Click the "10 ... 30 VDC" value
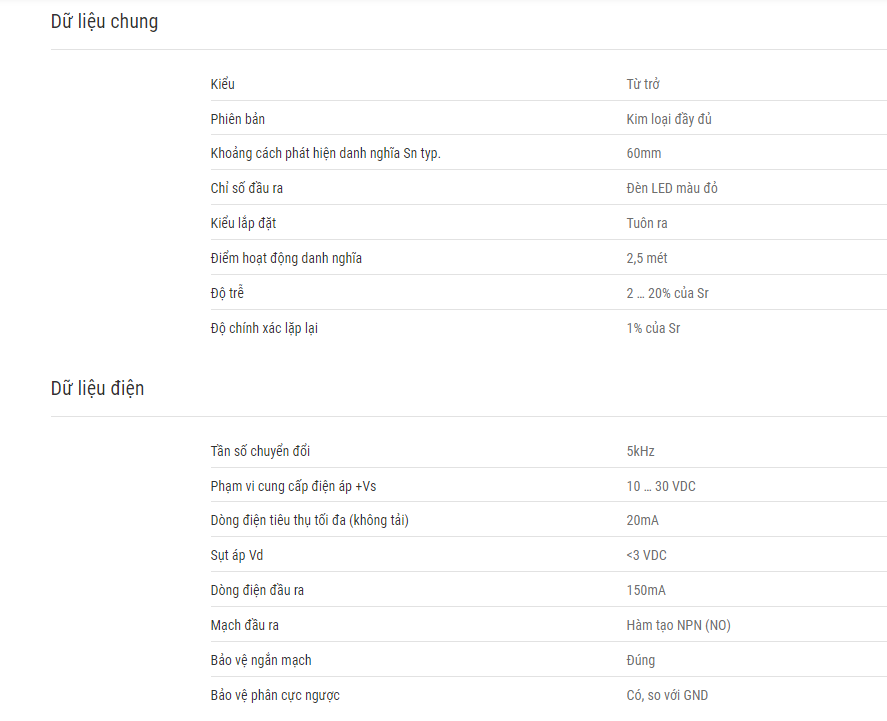 coord(661,486)
